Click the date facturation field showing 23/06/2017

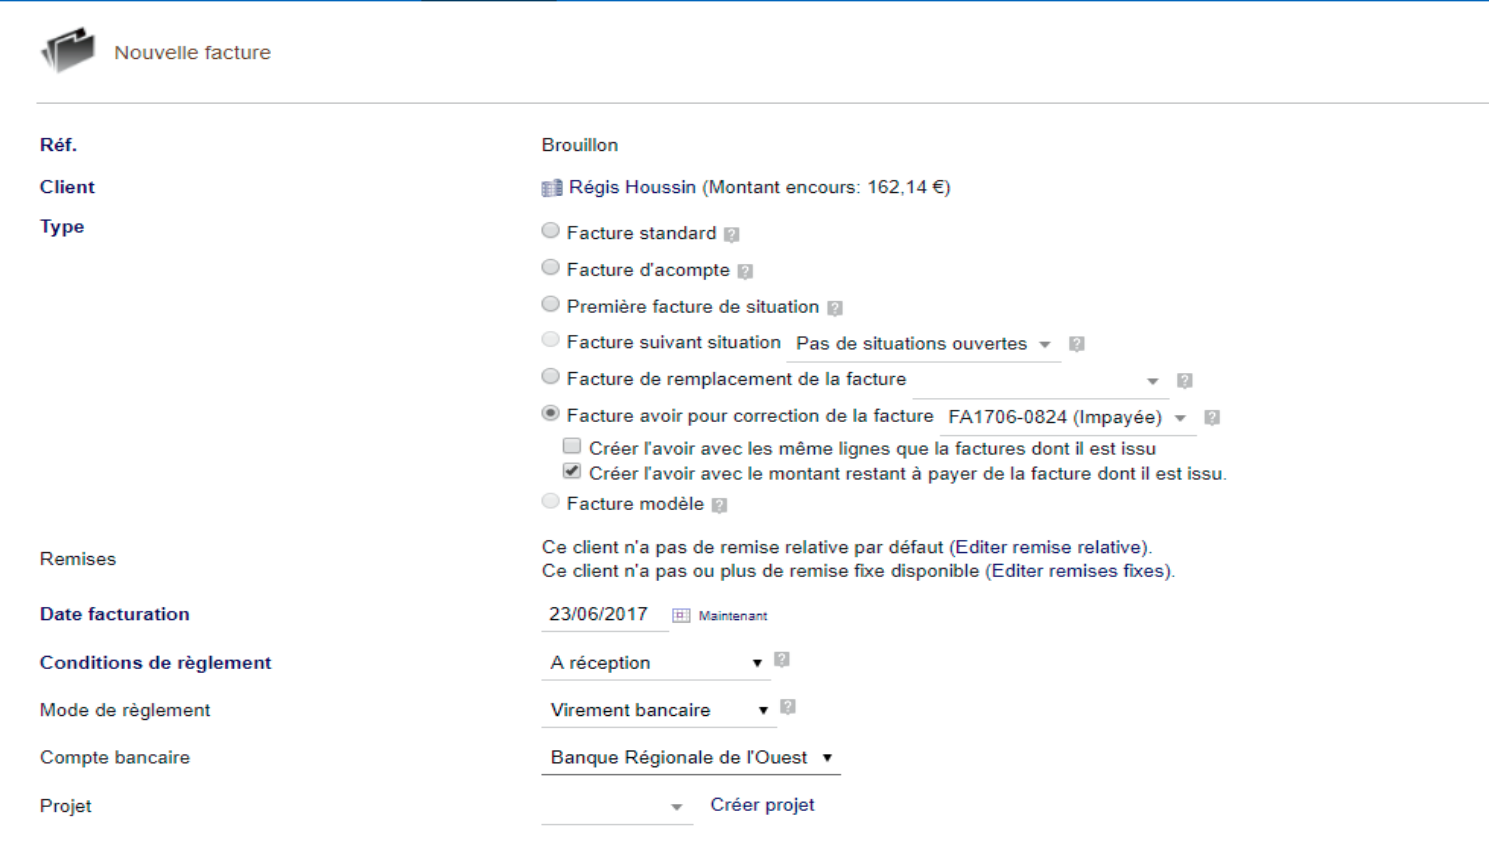(x=604, y=615)
